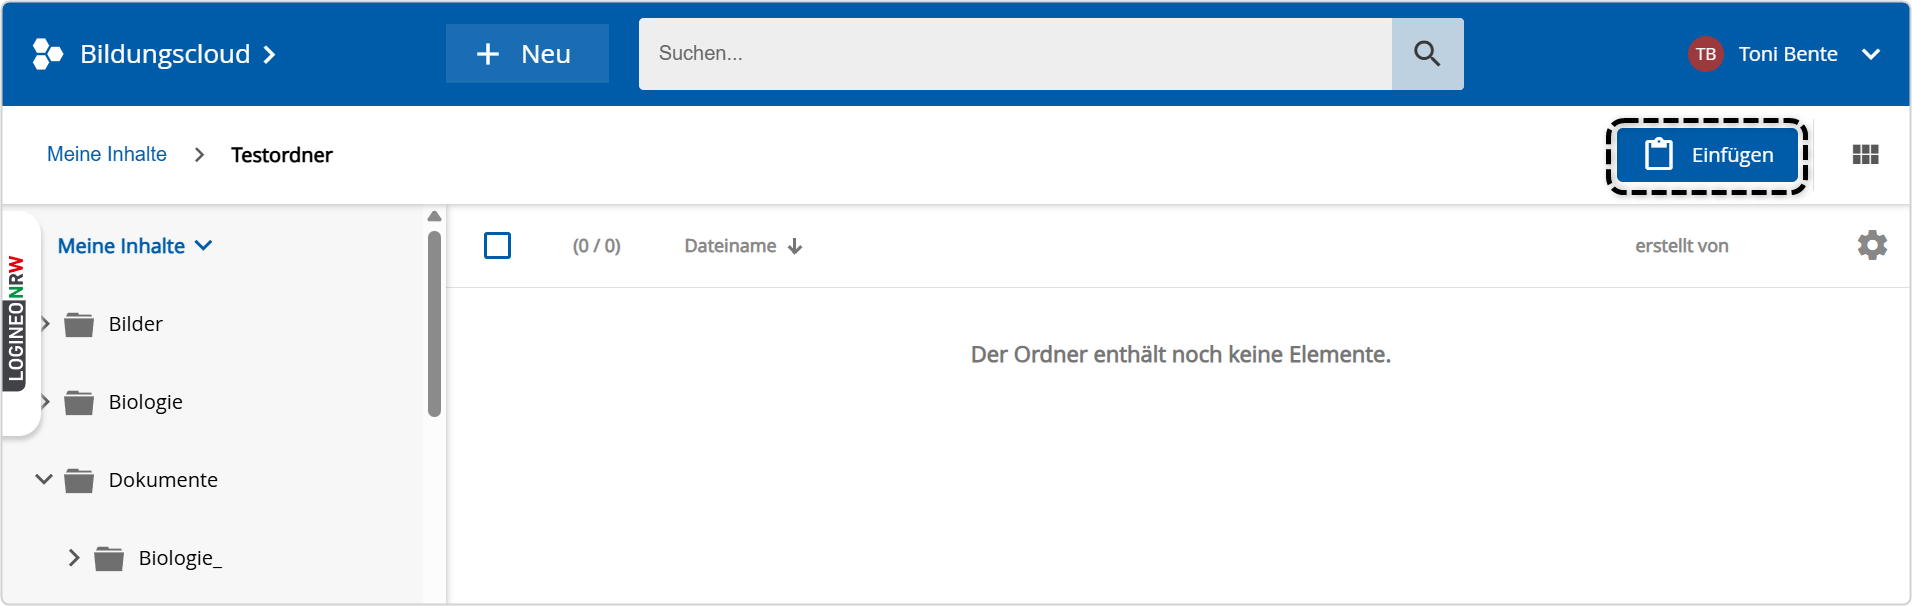The height and width of the screenshot is (606, 1912).
Task: Select the Bilder folder
Action: click(135, 324)
